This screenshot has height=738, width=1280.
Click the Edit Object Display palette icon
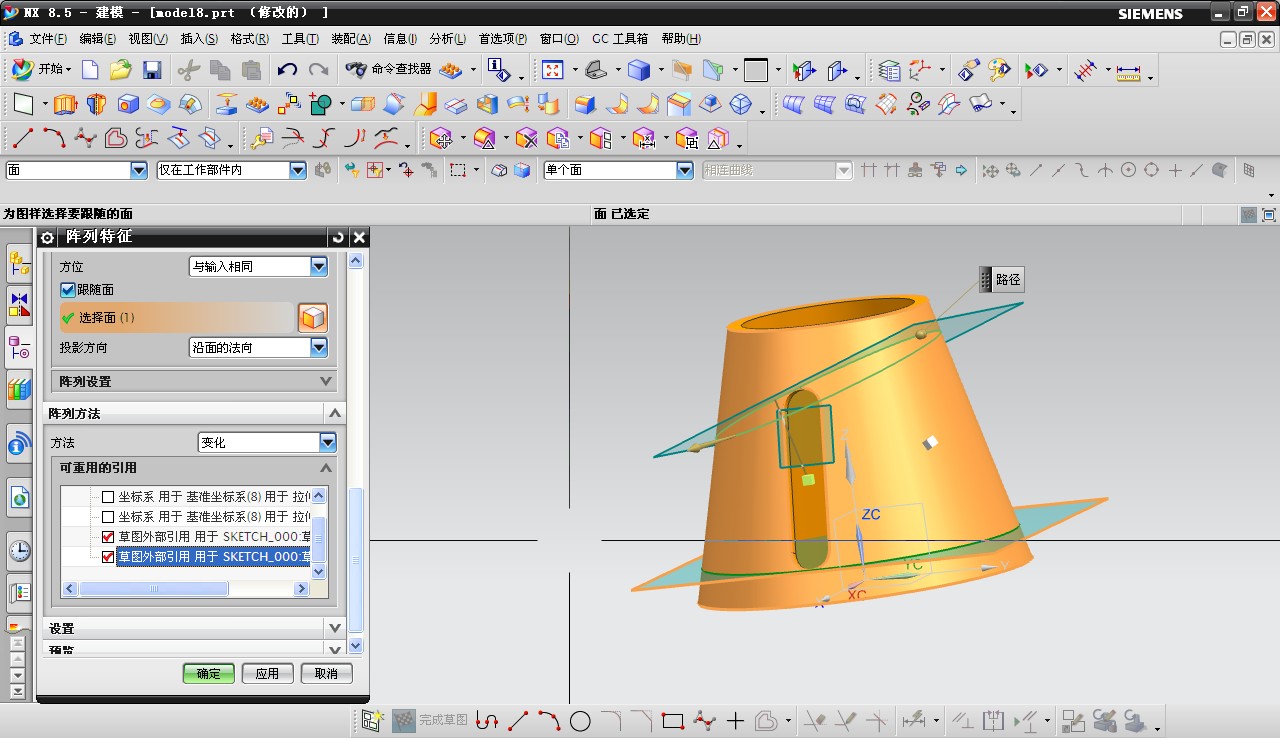pos(1000,70)
